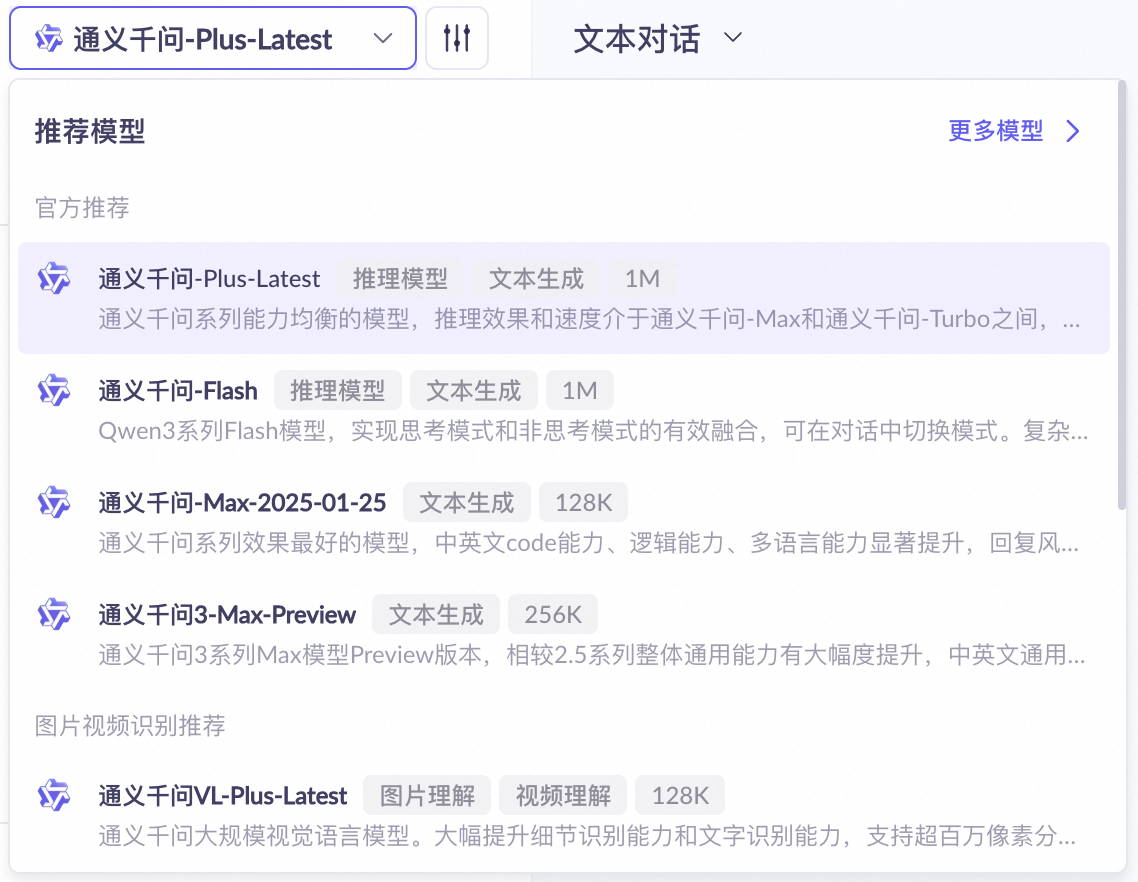Click the 128K tag on 通义千问VL-Plus-Latest row
The image size is (1138, 882).
coord(680,796)
